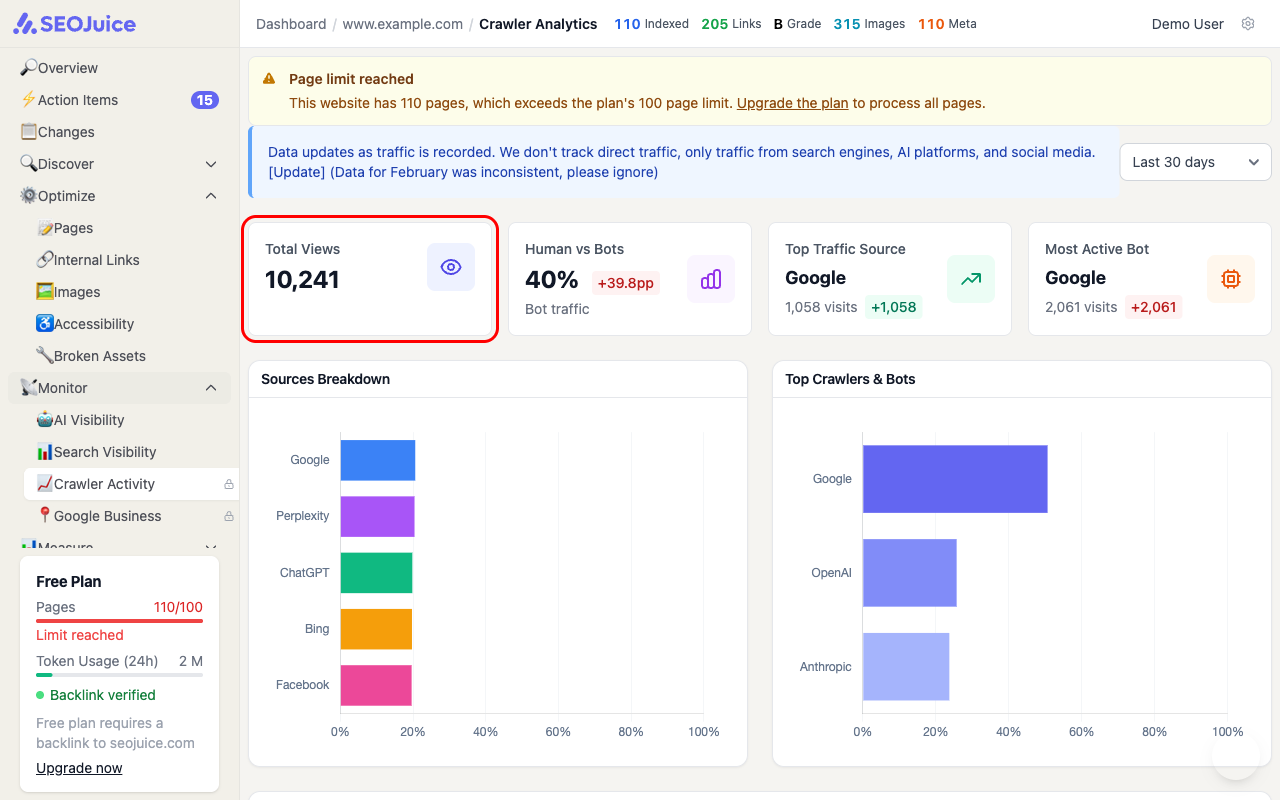
Task: Expand the Measure section chevron
Action: [211, 547]
